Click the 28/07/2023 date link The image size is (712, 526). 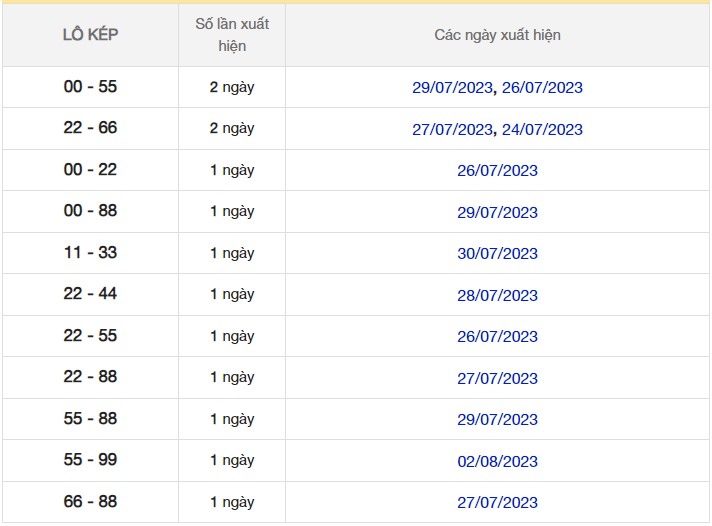[497, 296]
